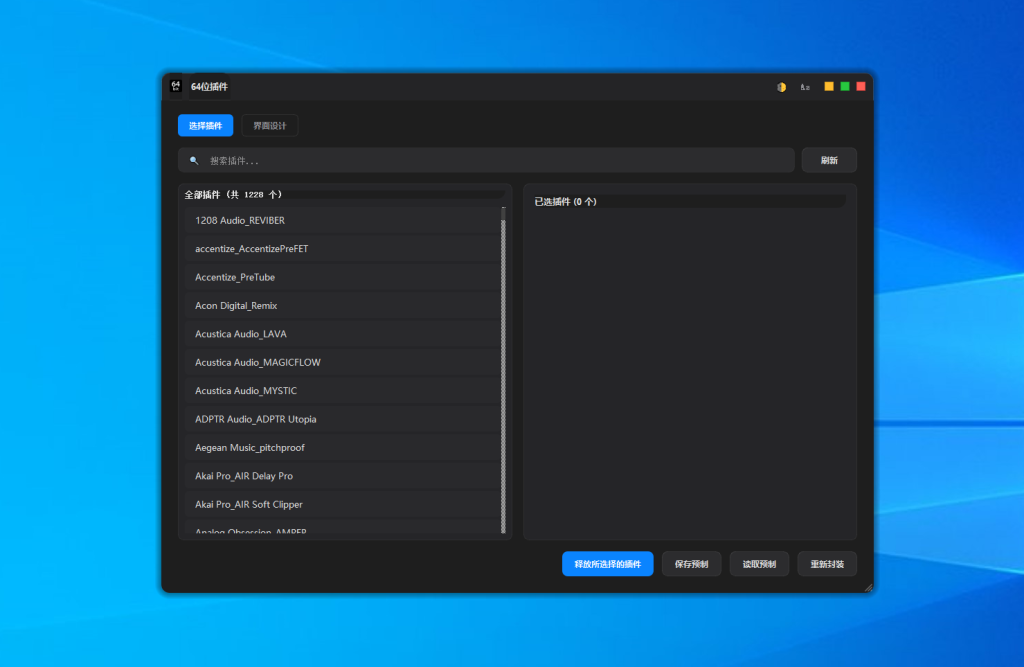Screen dimensions: 1024x667
Task: Click the plugin list vertical scrollbar
Action: point(503,370)
